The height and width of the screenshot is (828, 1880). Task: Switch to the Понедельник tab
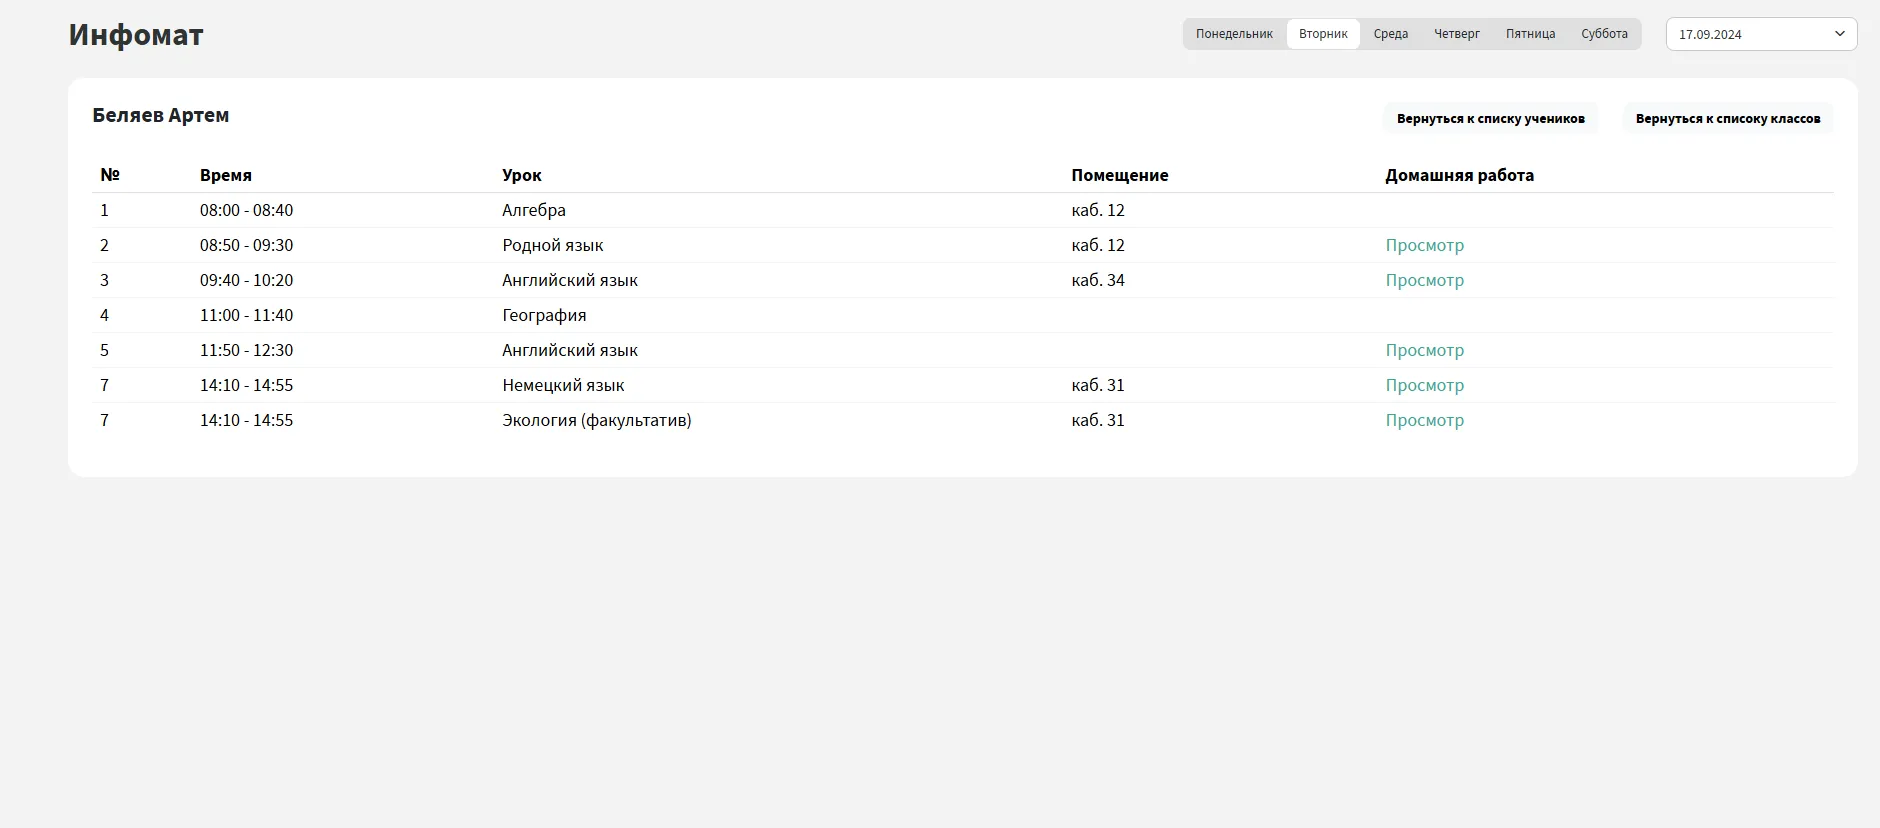pyautogui.click(x=1234, y=34)
